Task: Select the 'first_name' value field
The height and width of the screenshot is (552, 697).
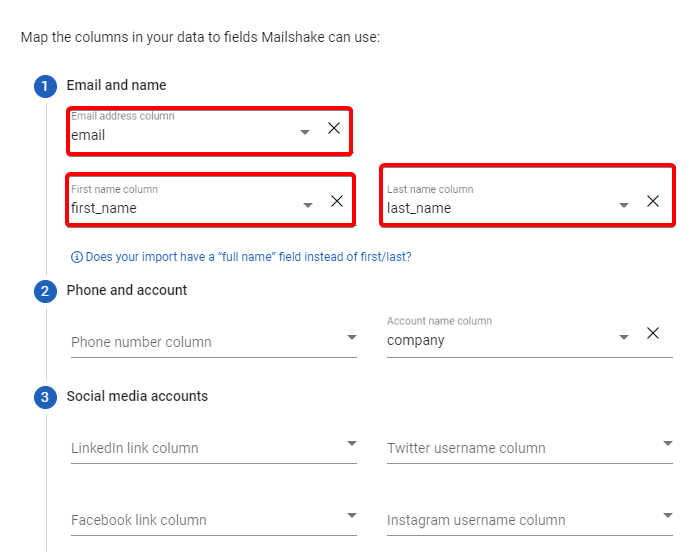Action: pos(104,208)
